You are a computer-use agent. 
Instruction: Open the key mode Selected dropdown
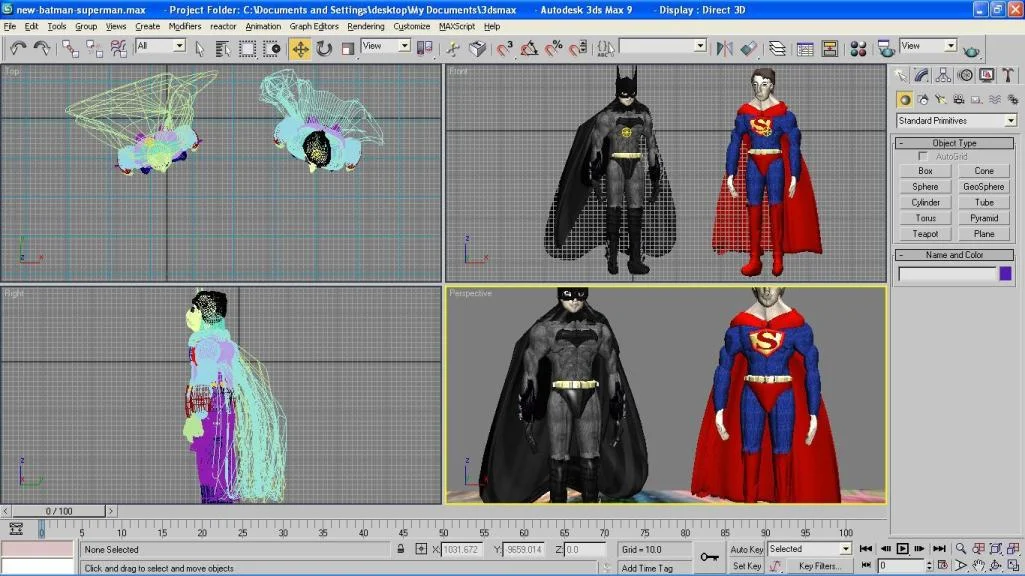(x=809, y=549)
